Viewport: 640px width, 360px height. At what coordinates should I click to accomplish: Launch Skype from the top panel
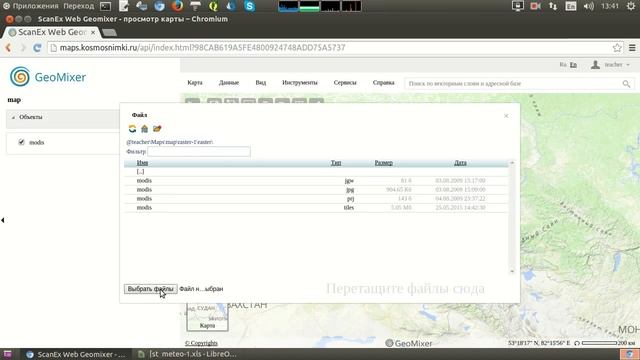click(x=249, y=6)
